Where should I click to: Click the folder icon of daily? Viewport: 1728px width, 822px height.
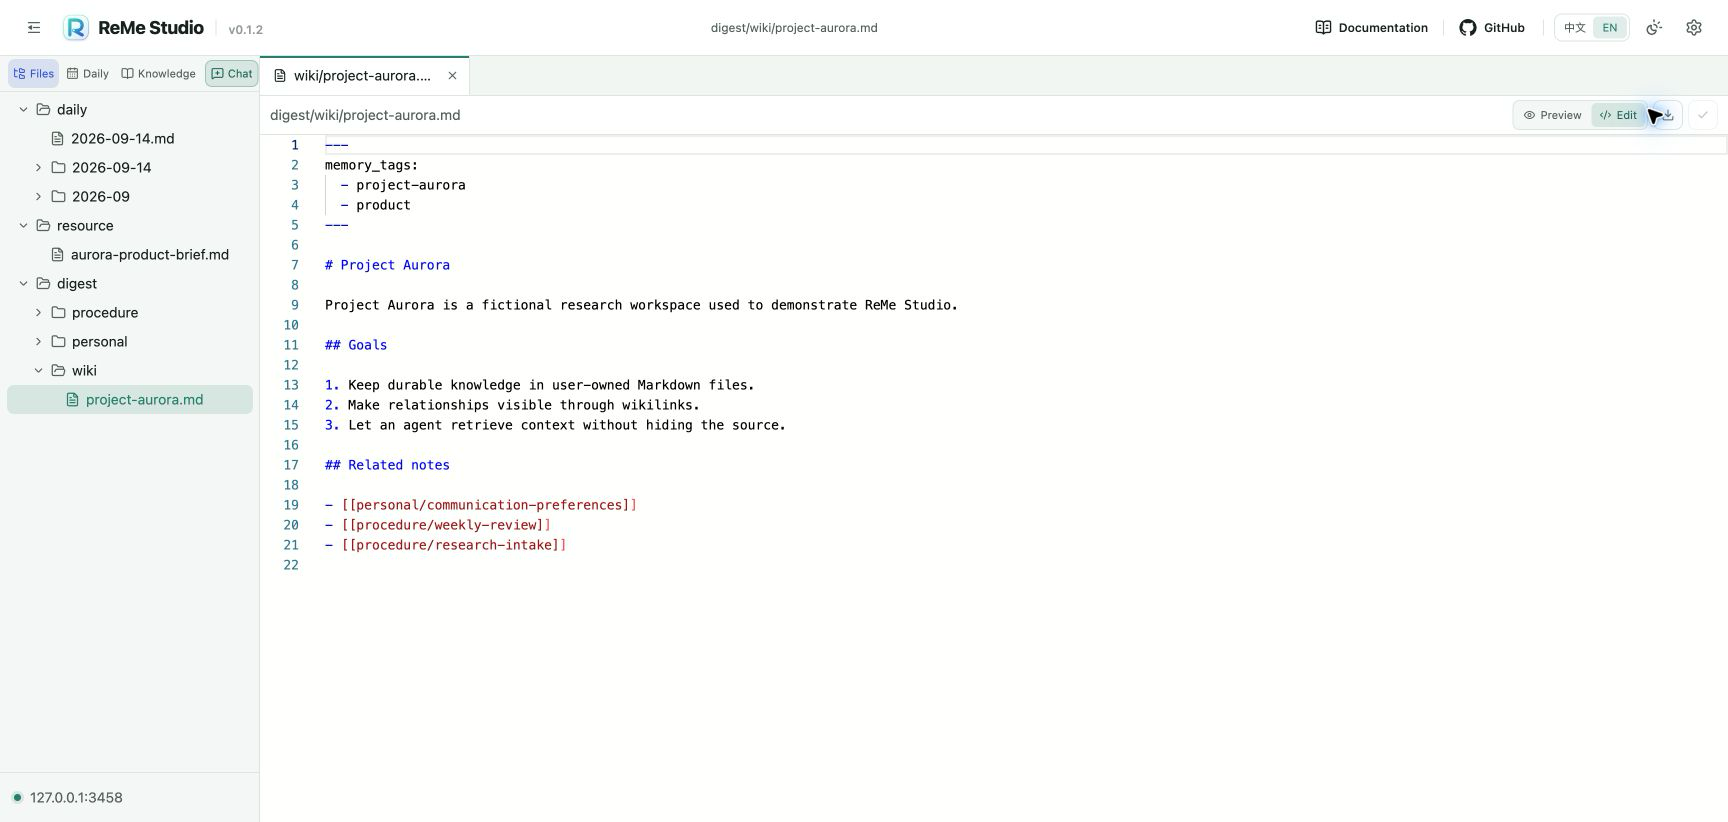tap(43, 109)
